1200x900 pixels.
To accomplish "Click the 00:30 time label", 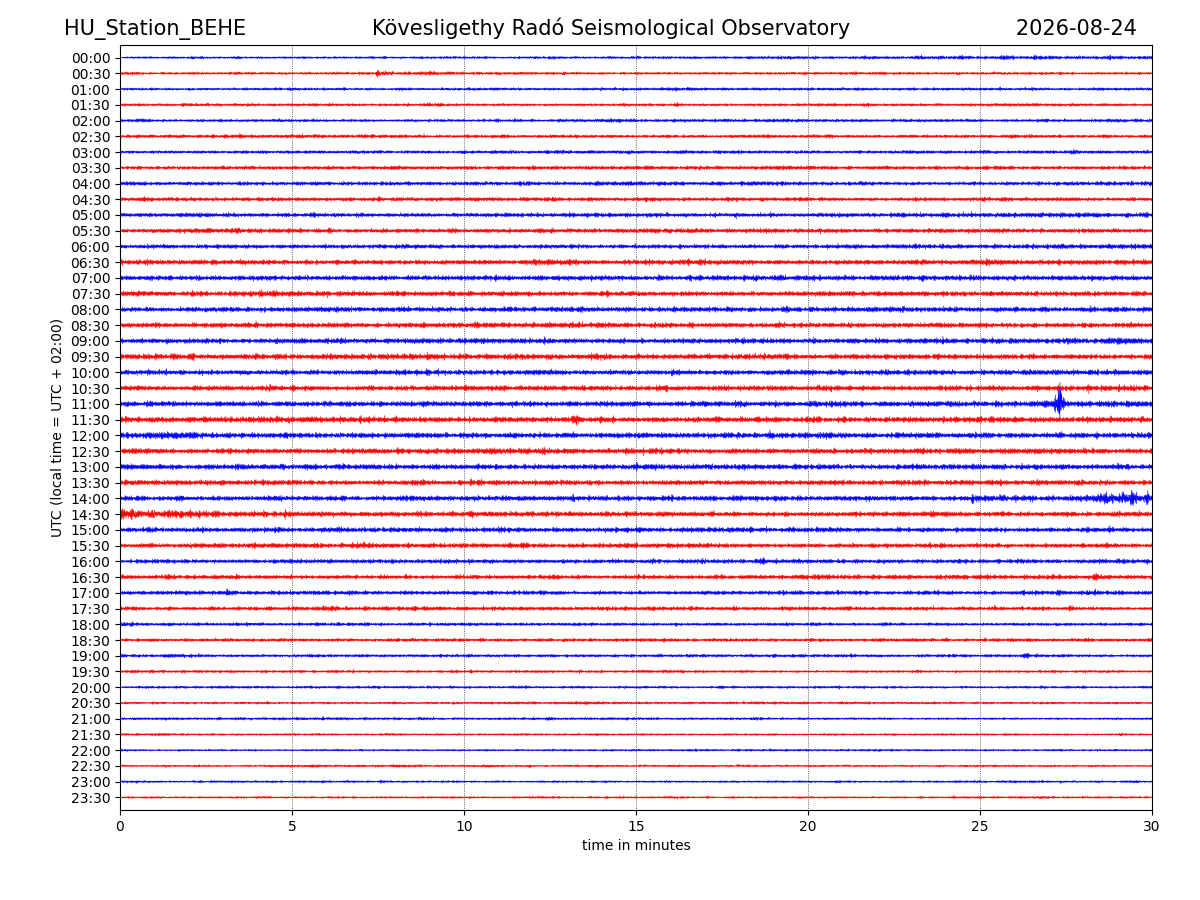I will tap(91, 74).
